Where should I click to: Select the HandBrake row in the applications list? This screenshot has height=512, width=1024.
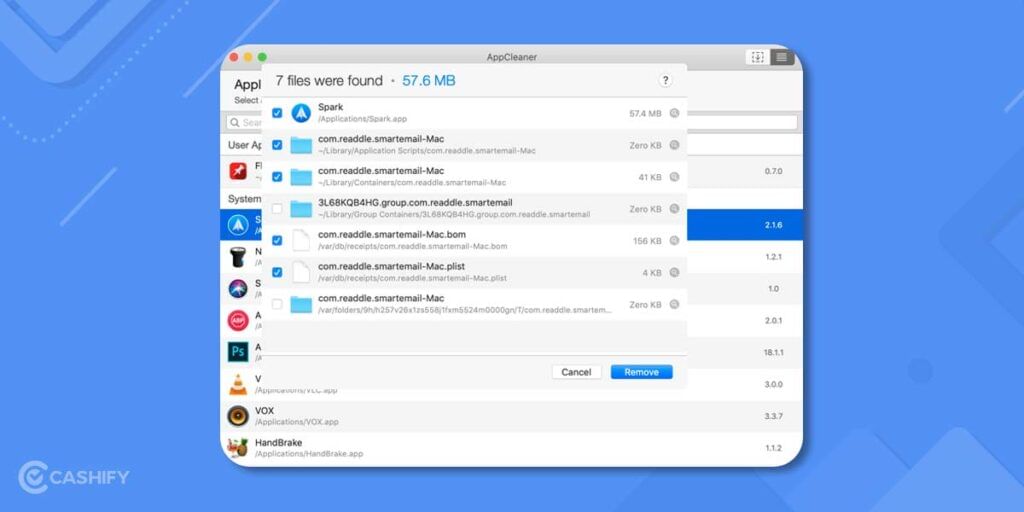[x=511, y=448]
